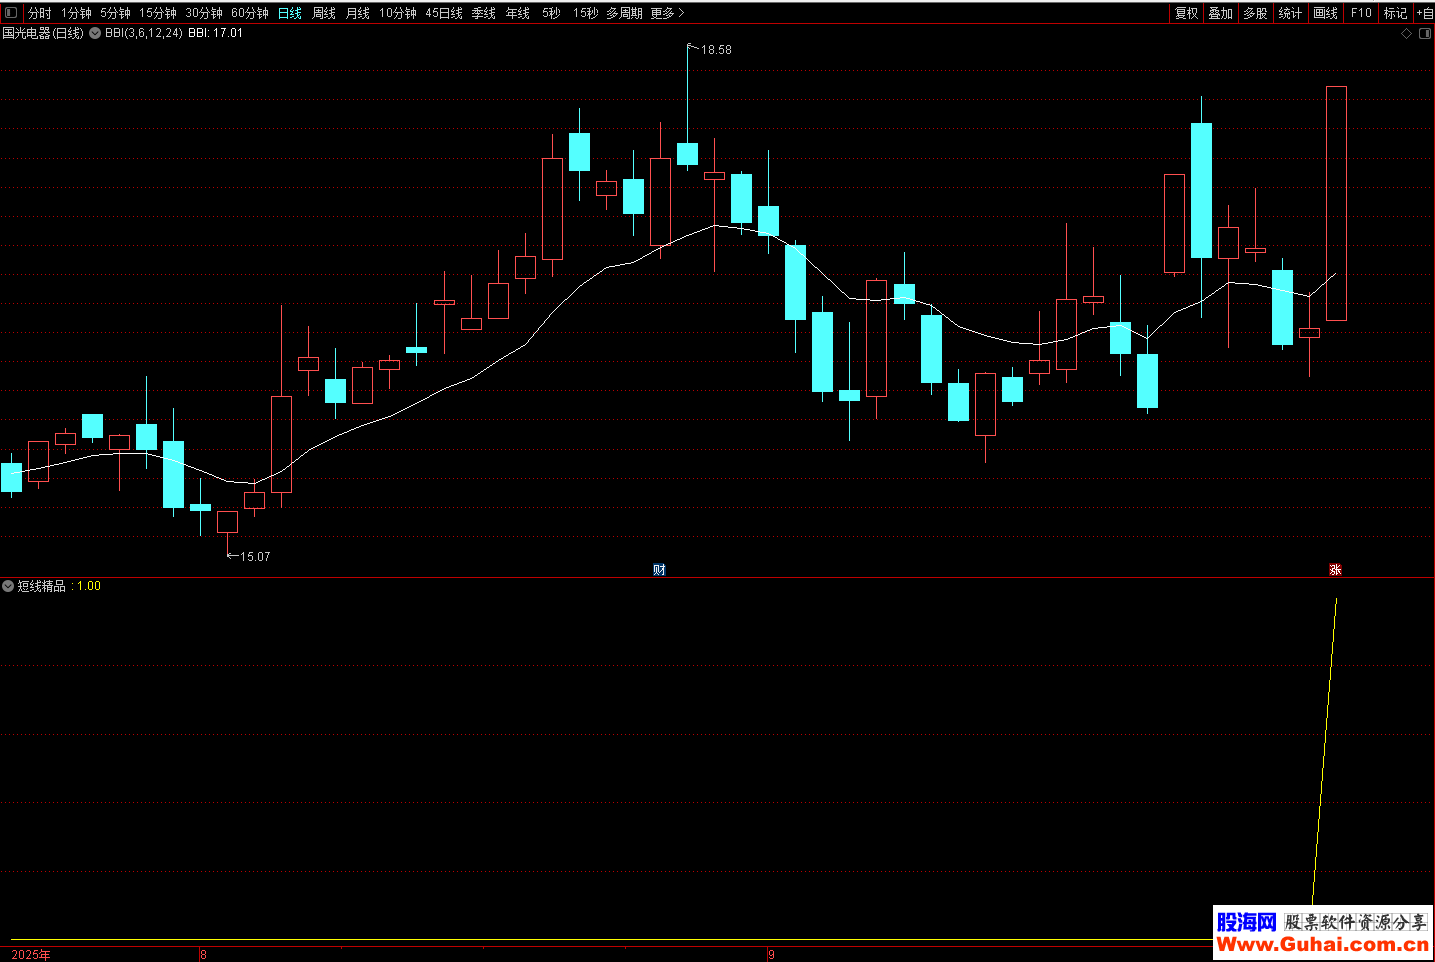Open the 统计 statistics tool
This screenshot has height=962, width=1435.
click(1290, 13)
